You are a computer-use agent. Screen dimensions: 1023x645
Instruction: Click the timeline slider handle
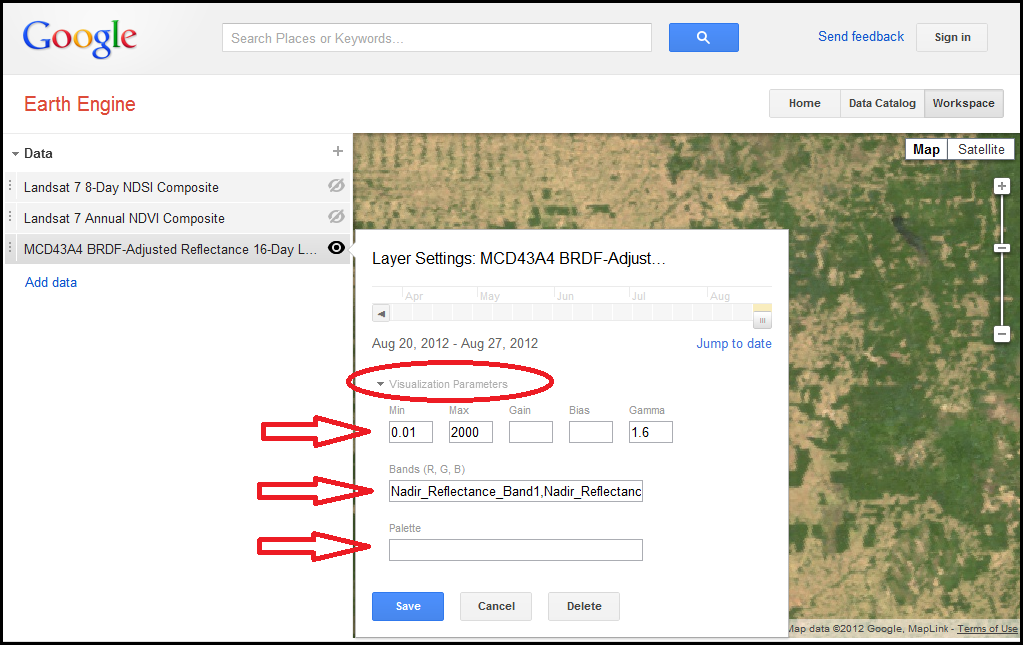click(x=762, y=320)
